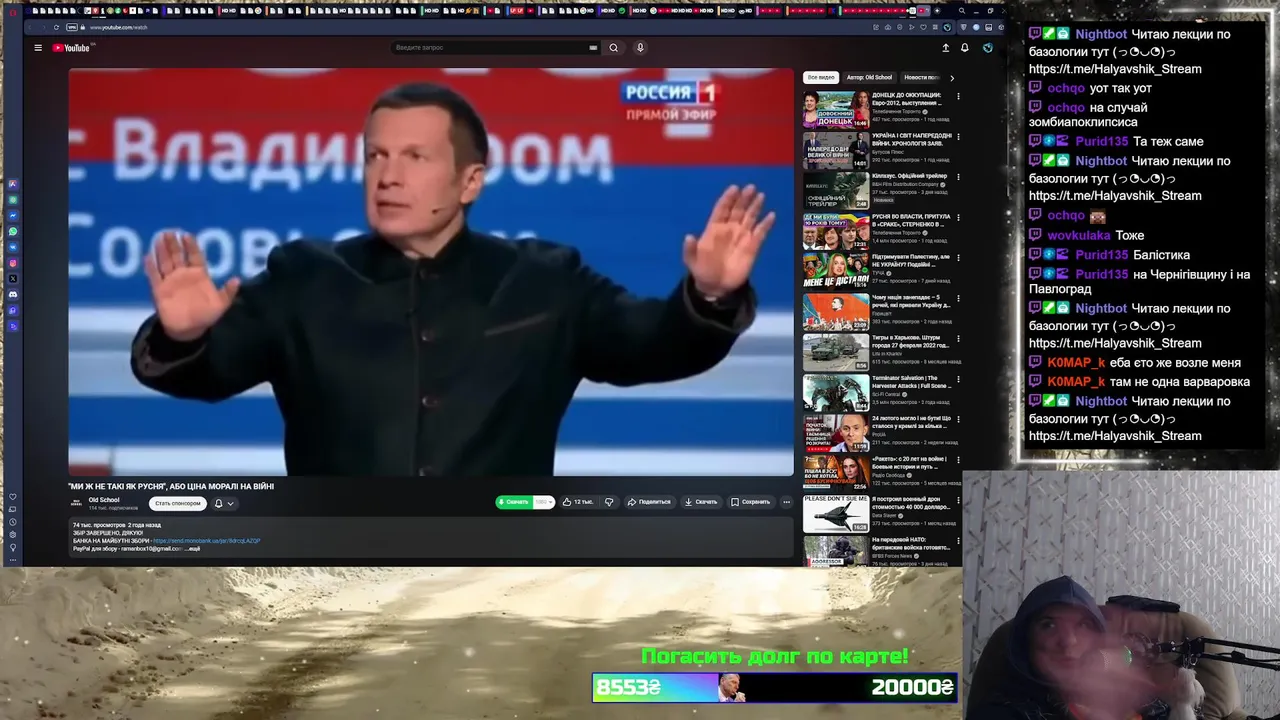This screenshot has width=1280, height=720.
Task: Click the YouTube logo
Action: pyautogui.click(x=72, y=48)
